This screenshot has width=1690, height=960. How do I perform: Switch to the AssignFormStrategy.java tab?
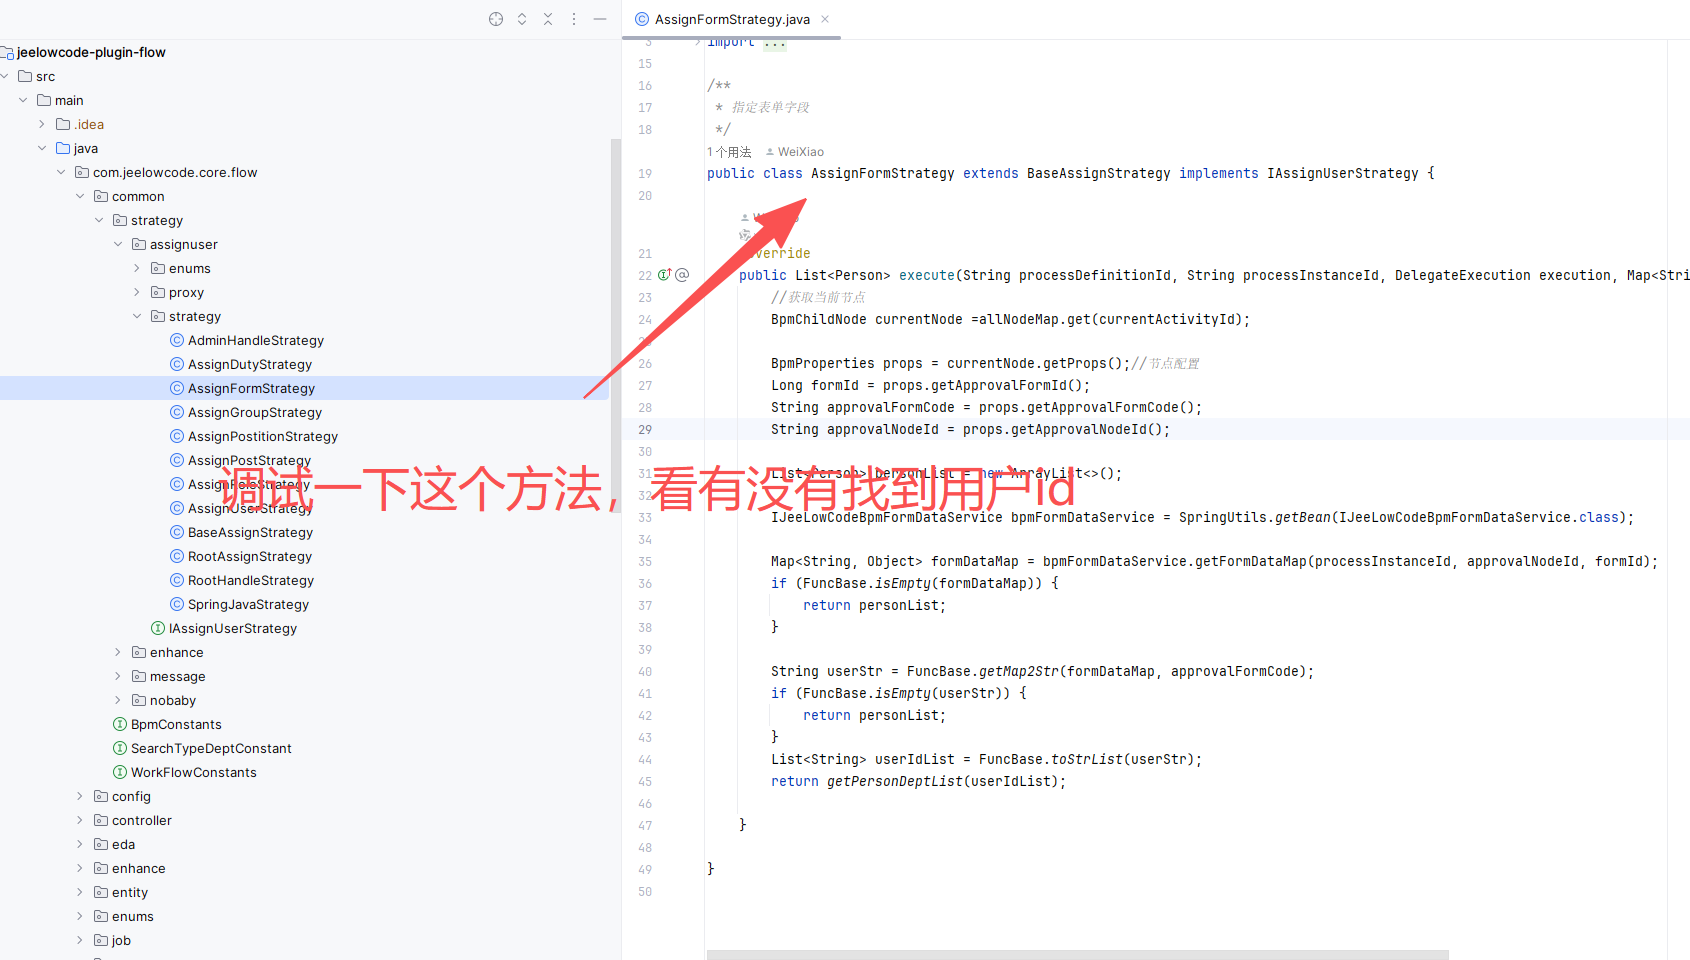(732, 19)
